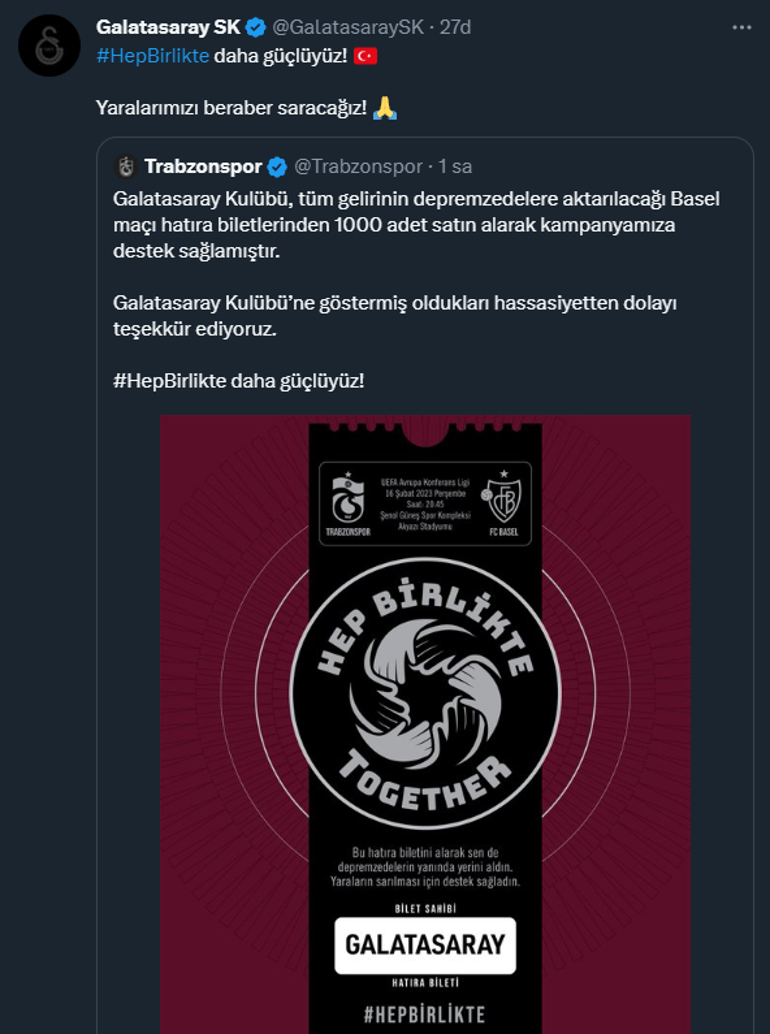Follow the blue #HepBirlikte hashtag
This screenshot has height=1034, width=770.
153,56
